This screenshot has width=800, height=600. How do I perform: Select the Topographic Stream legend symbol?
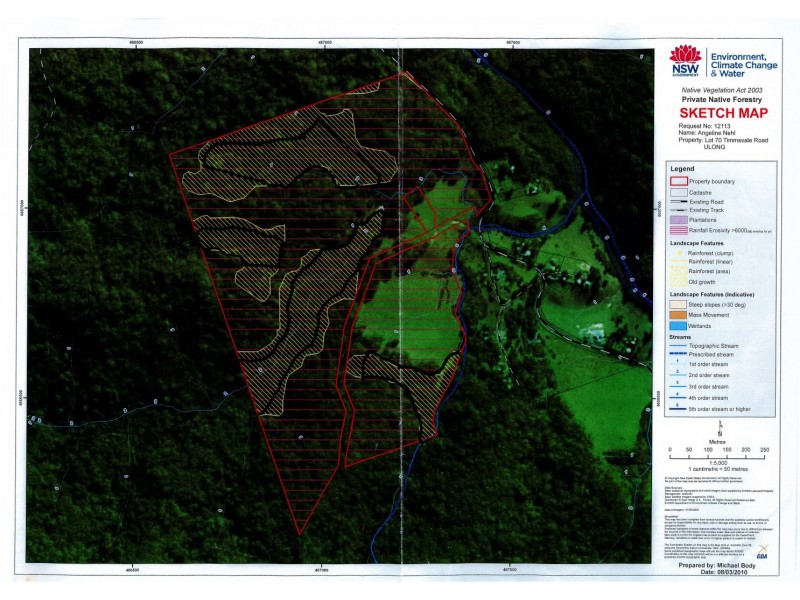678,344
